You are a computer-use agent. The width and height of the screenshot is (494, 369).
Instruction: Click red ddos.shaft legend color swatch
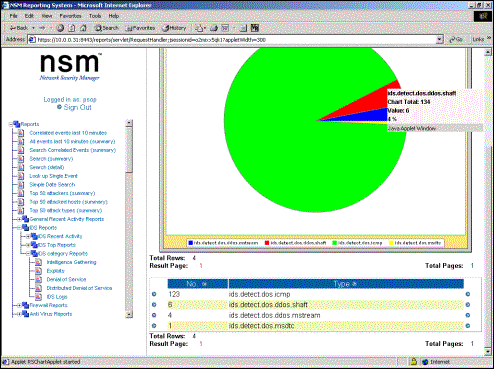267,243
